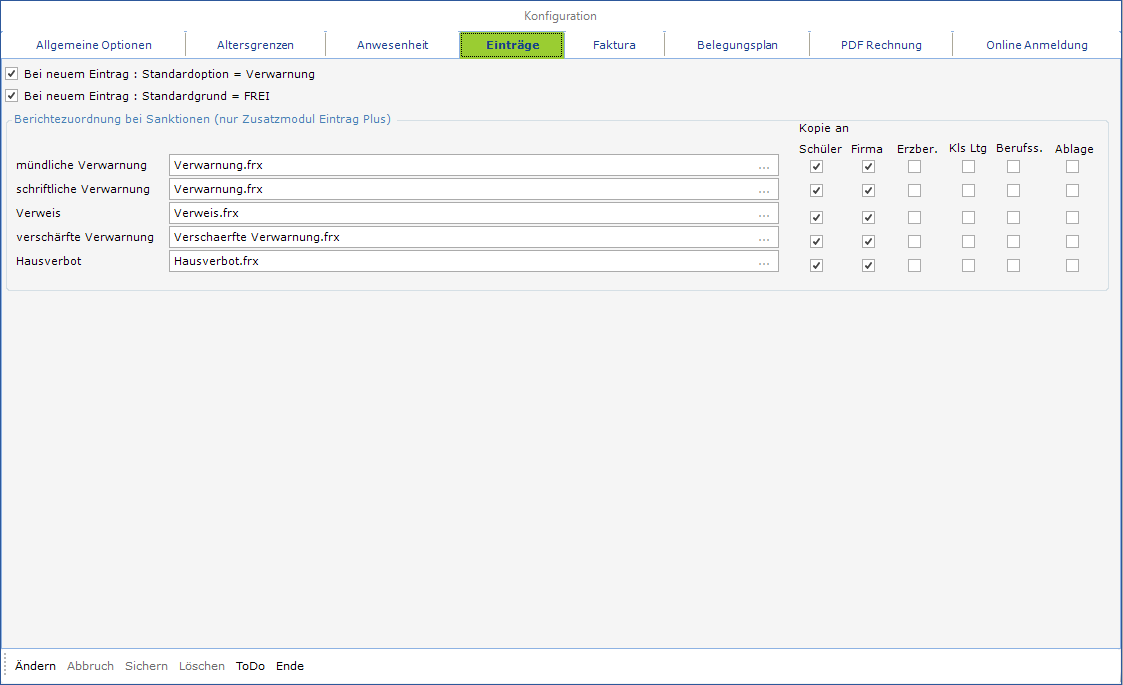Open file browser for mündliche Verwarnung report
Viewport: 1123px width, 685px height.
(764, 166)
